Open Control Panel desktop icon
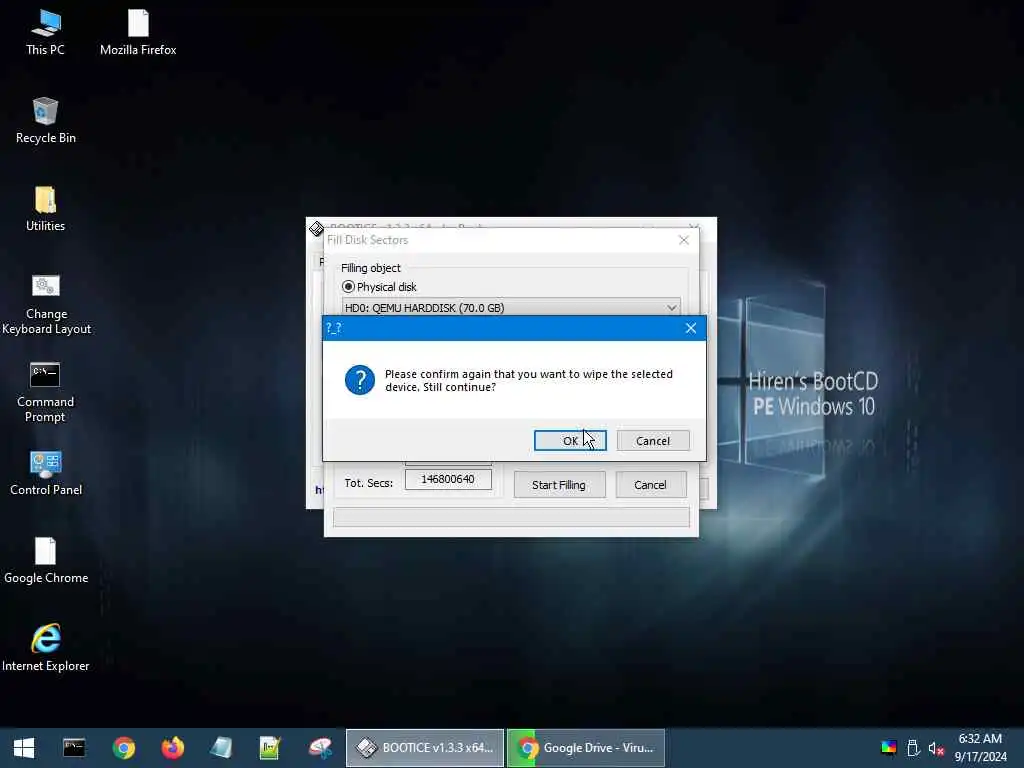Viewport: 1024px width, 768px height. coord(46,473)
